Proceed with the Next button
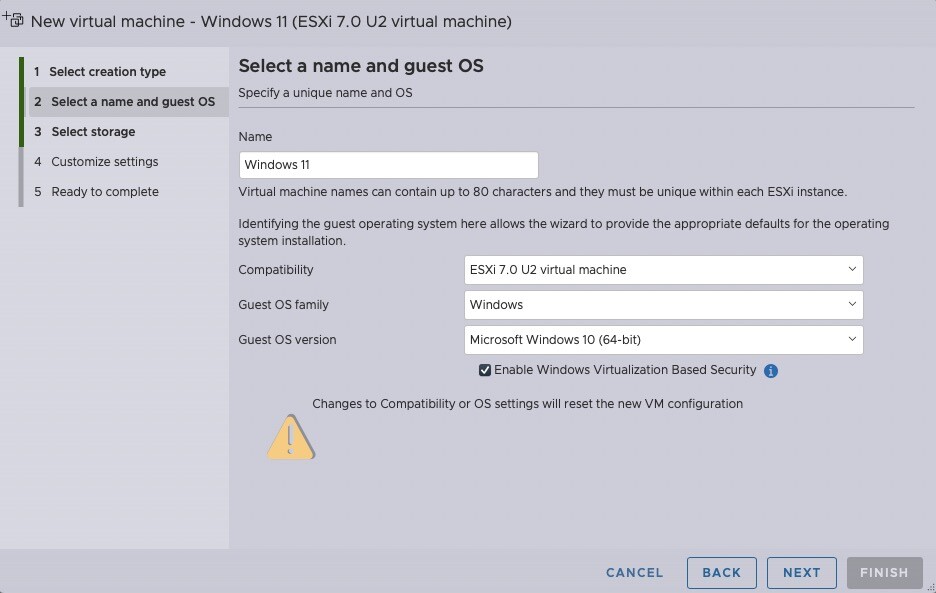Viewport: 936px width, 593px height. [x=802, y=573]
